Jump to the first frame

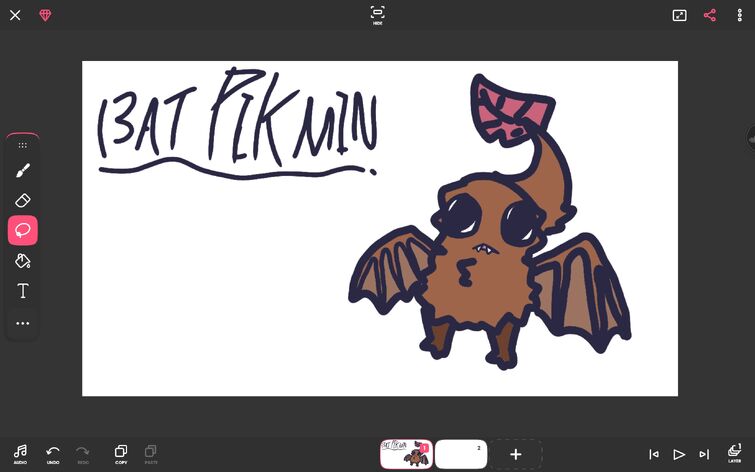[654, 454]
